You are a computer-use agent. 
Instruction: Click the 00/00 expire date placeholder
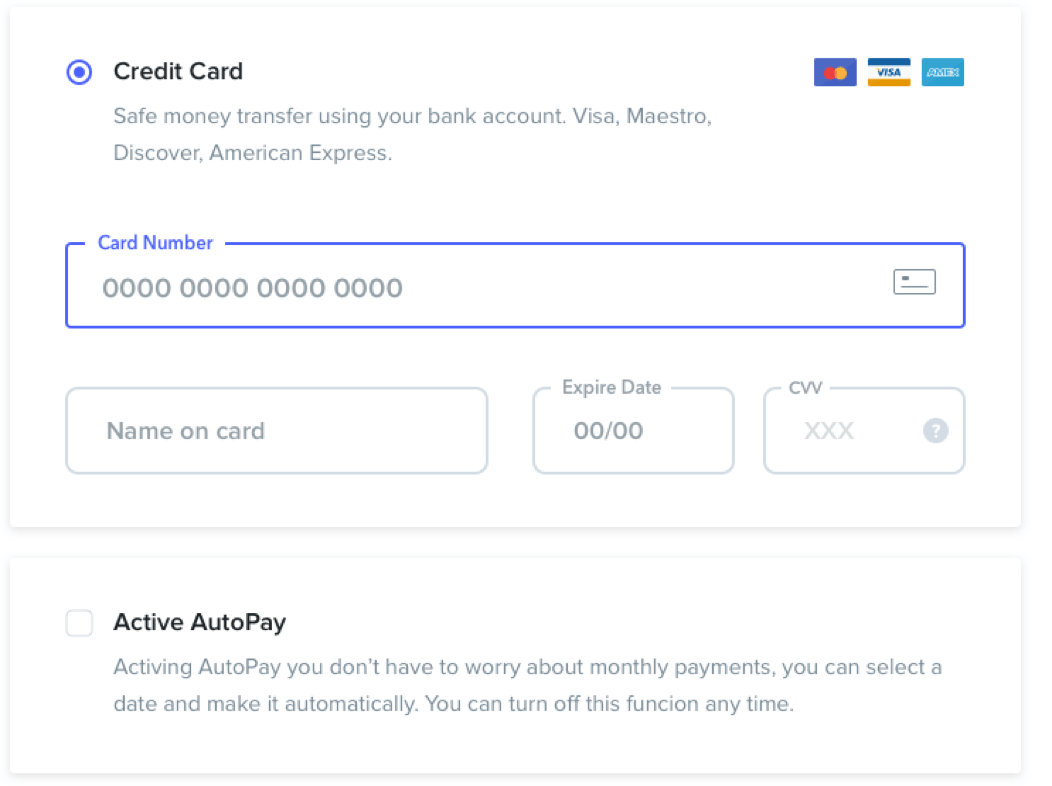click(x=609, y=431)
